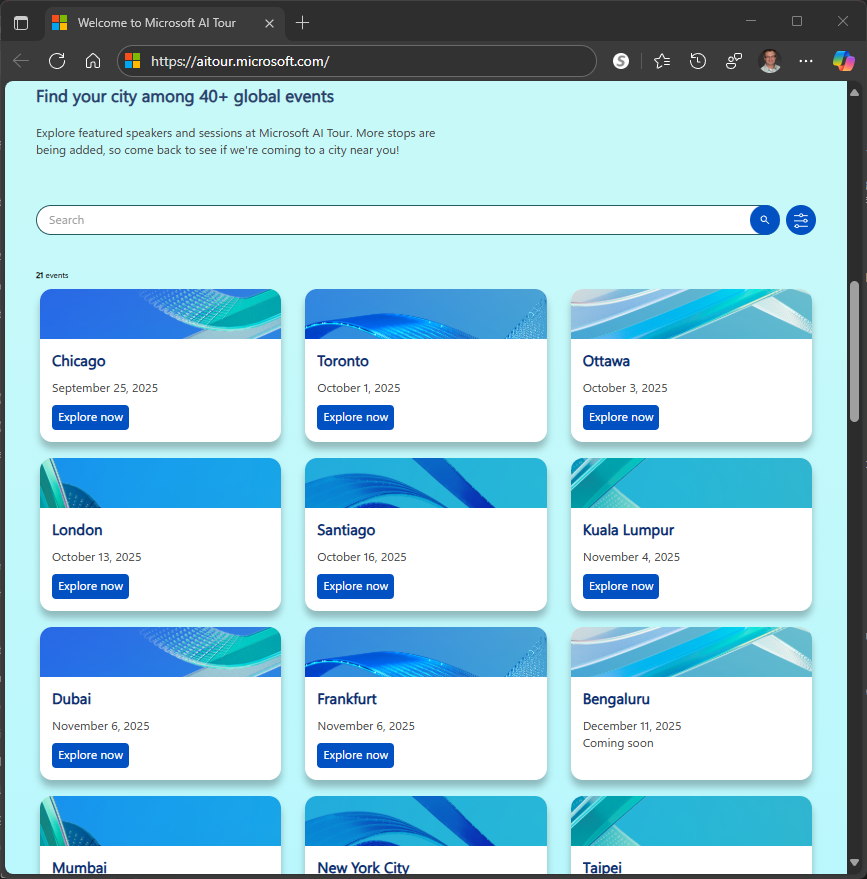
Task: Go to the browser home page
Action: coord(93,61)
